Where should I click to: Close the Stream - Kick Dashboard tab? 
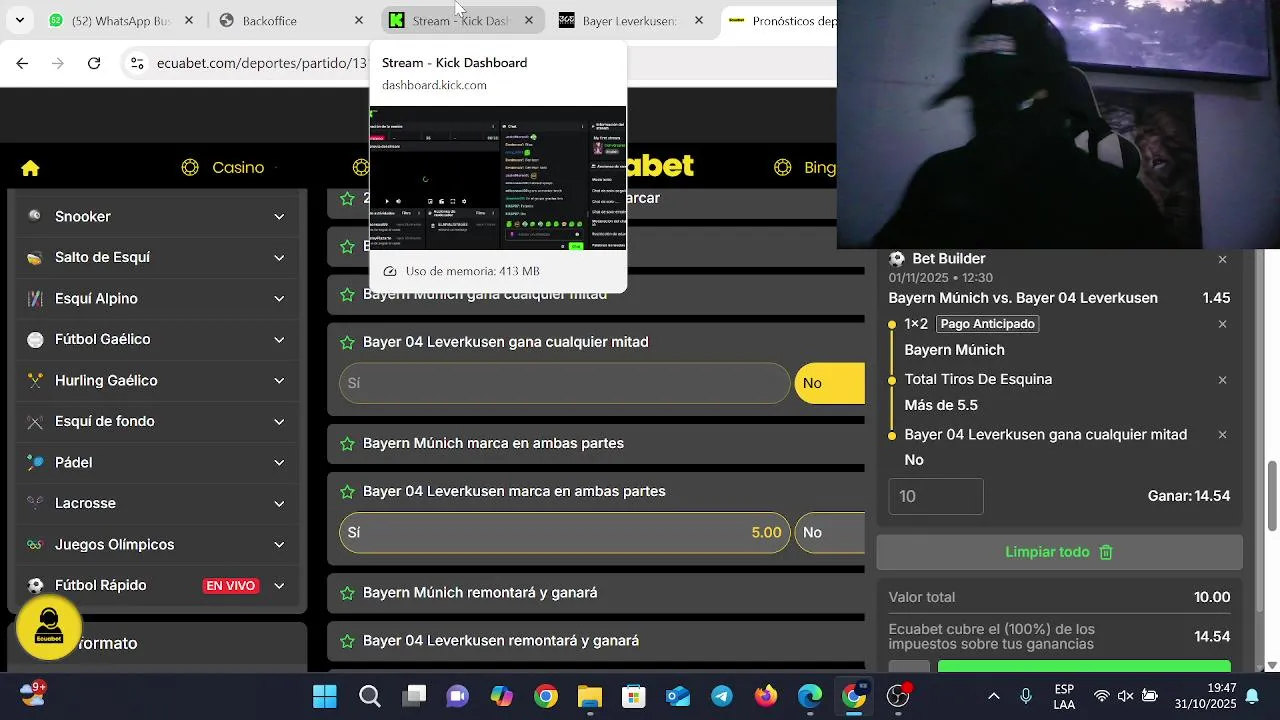(x=529, y=20)
